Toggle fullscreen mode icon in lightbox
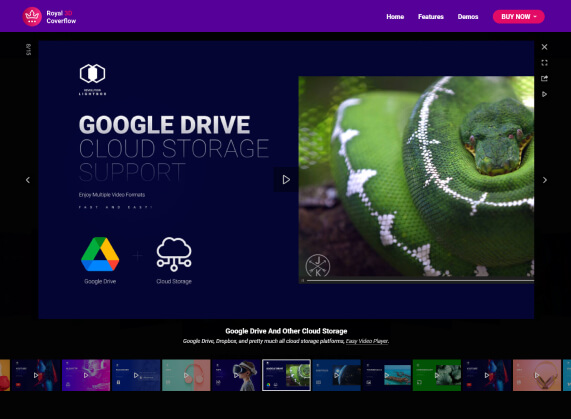571x419 pixels. (544, 63)
